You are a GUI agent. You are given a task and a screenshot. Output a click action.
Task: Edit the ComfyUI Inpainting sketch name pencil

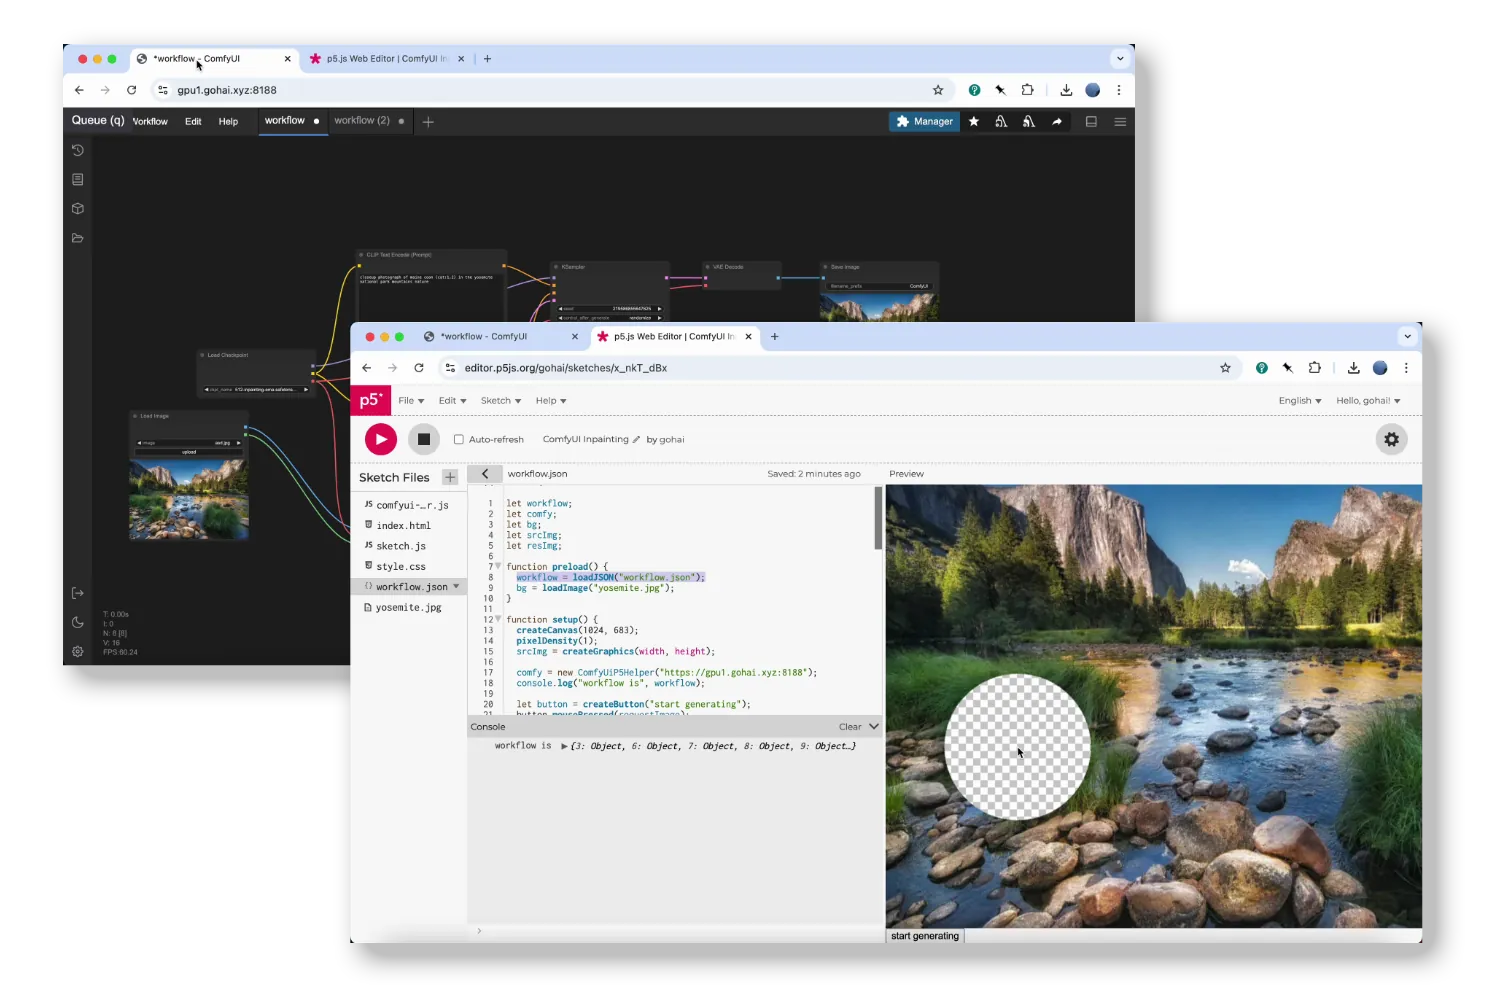pyautogui.click(x=636, y=439)
